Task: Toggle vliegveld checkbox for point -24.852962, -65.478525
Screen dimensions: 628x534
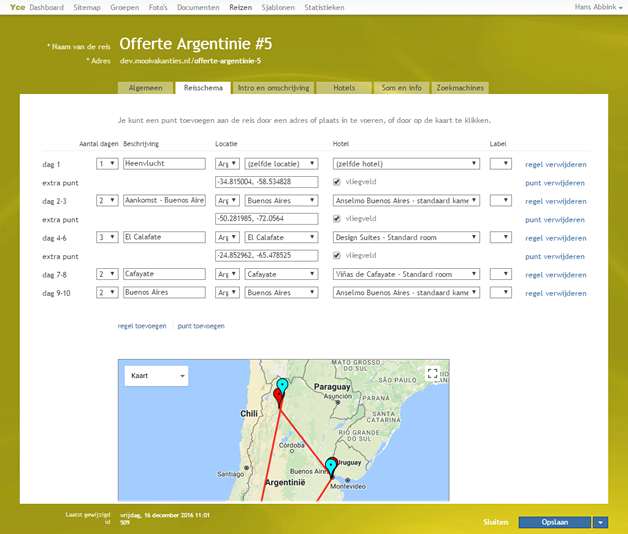Action: click(337, 256)
